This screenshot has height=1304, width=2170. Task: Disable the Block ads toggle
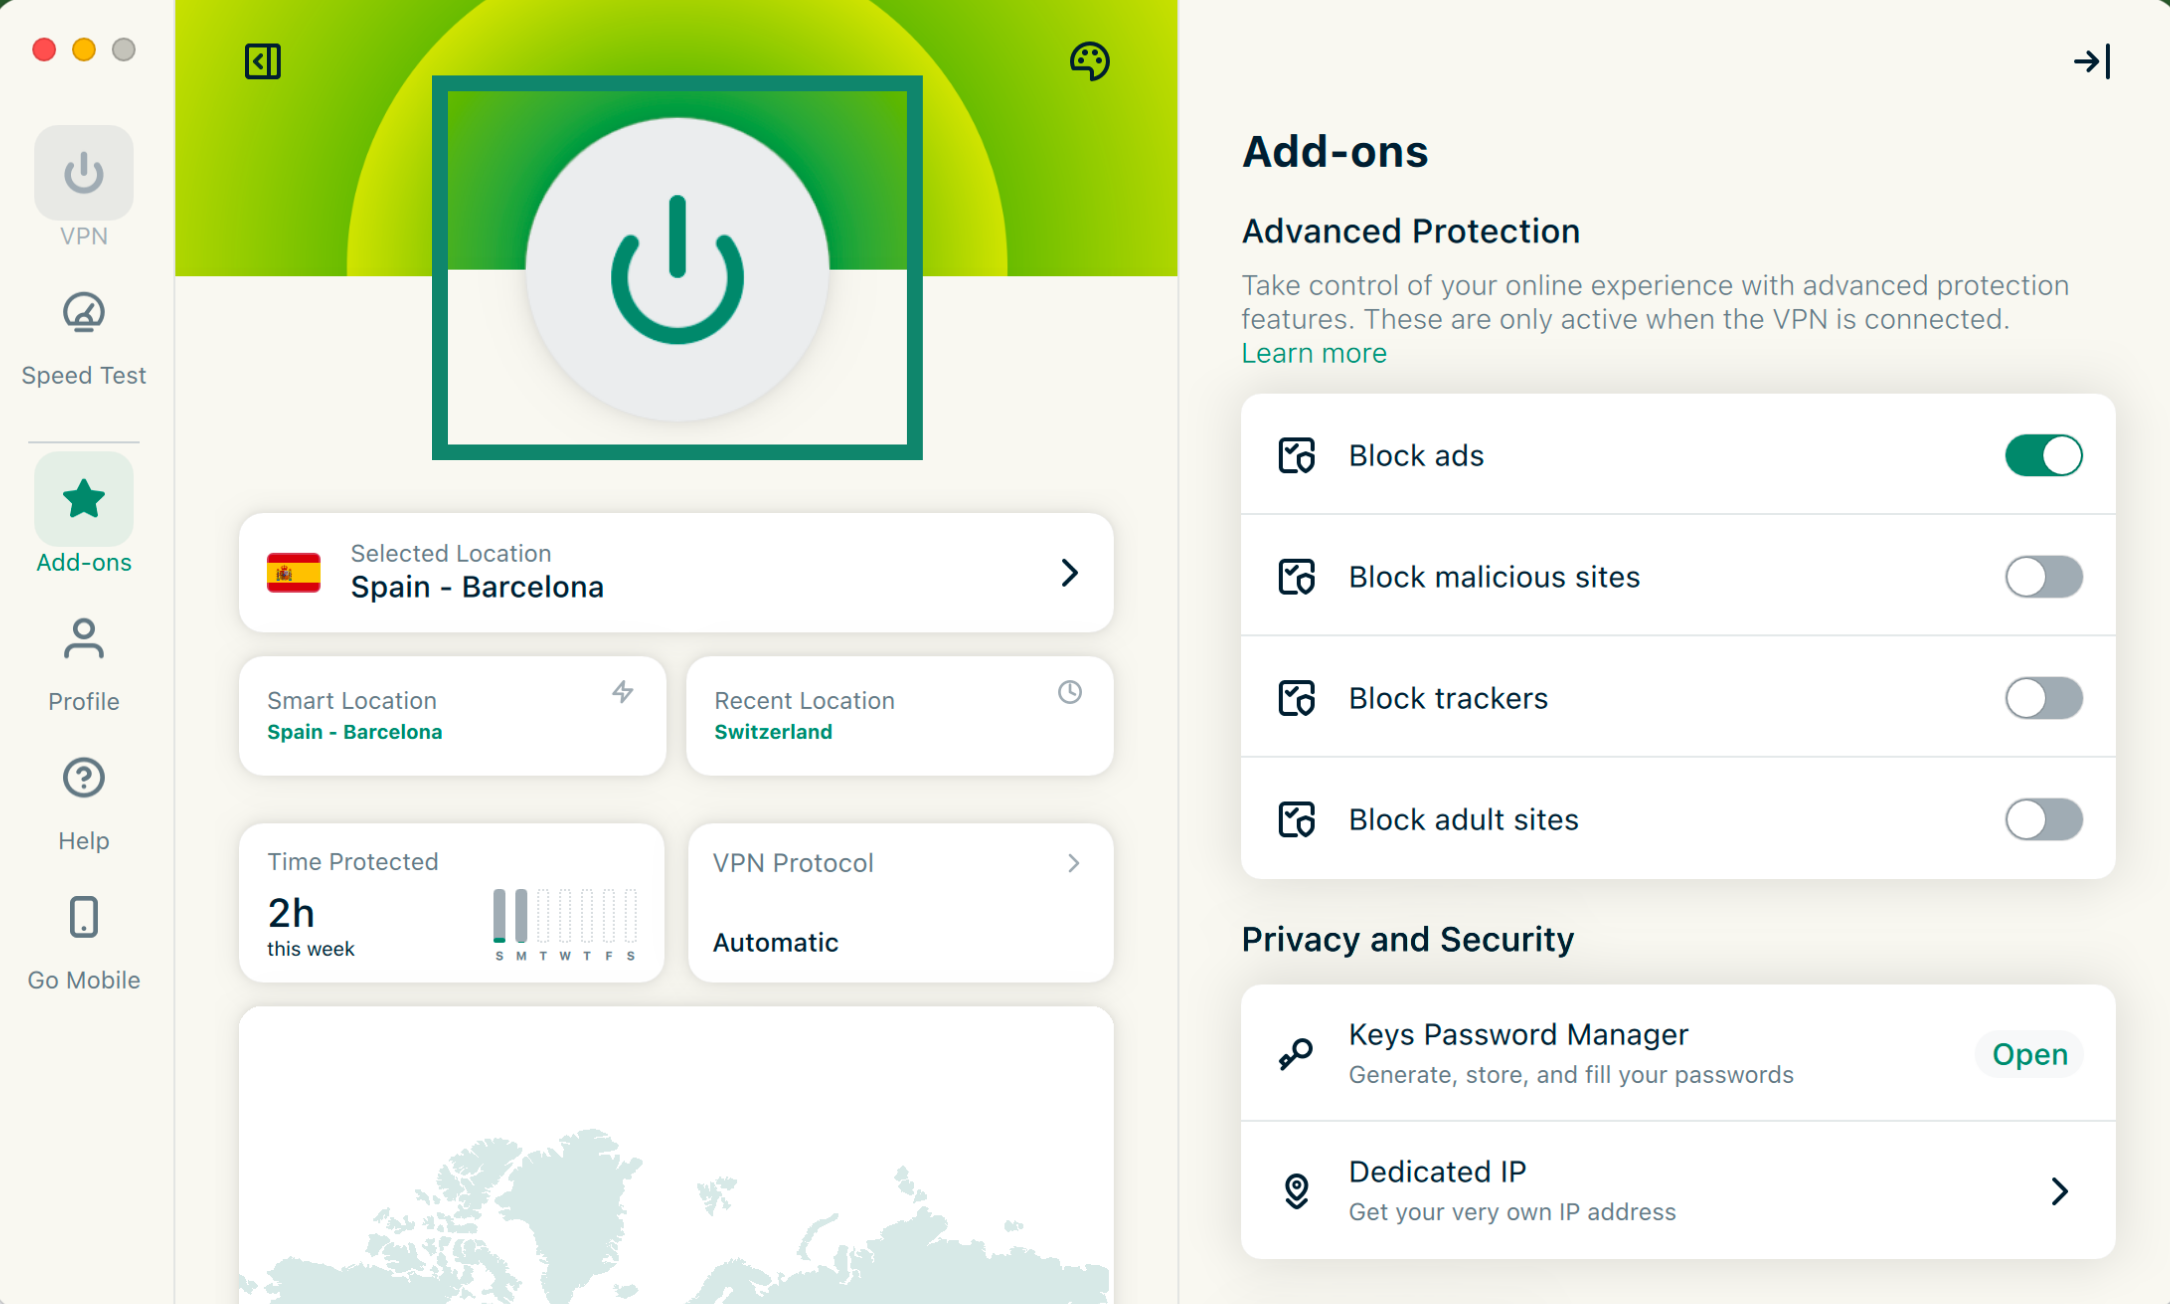pos(2043,456)
